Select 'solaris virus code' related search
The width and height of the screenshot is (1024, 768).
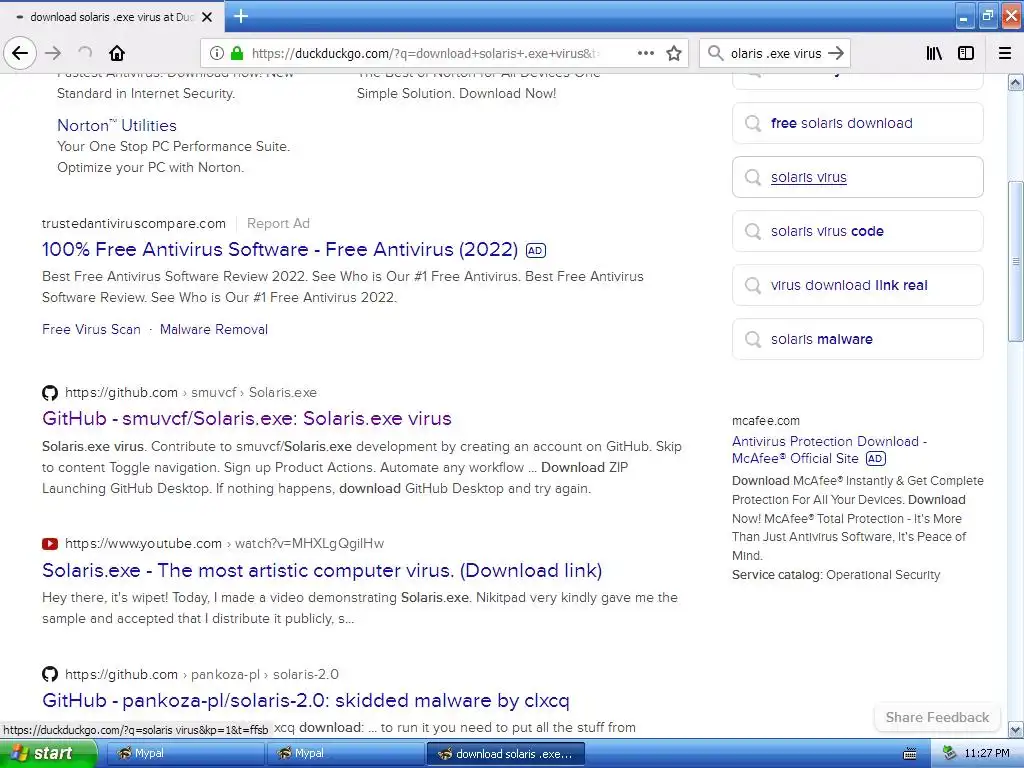point(857,231)
